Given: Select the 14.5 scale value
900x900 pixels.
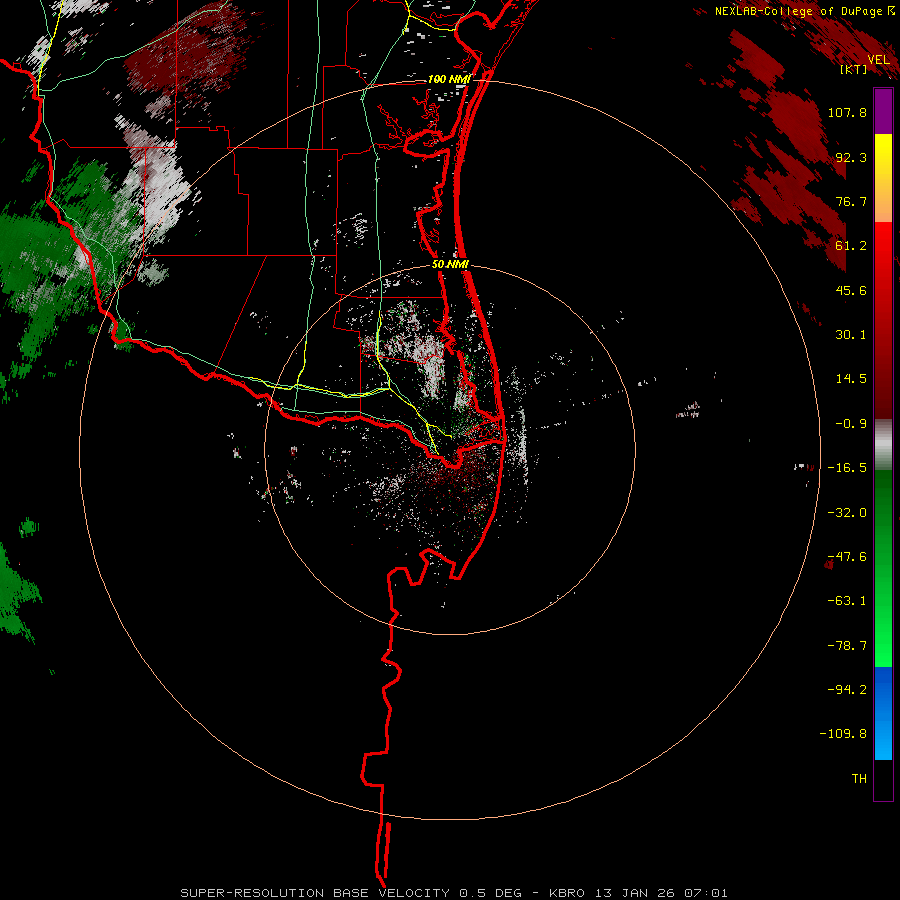Looking at the screenshot, I should (x=851, y=379).
